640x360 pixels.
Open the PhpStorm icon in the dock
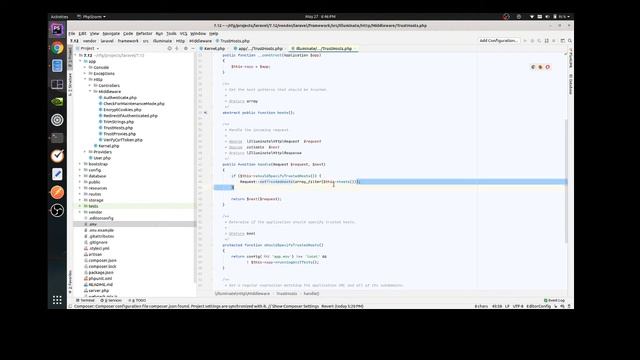(57, 29)
